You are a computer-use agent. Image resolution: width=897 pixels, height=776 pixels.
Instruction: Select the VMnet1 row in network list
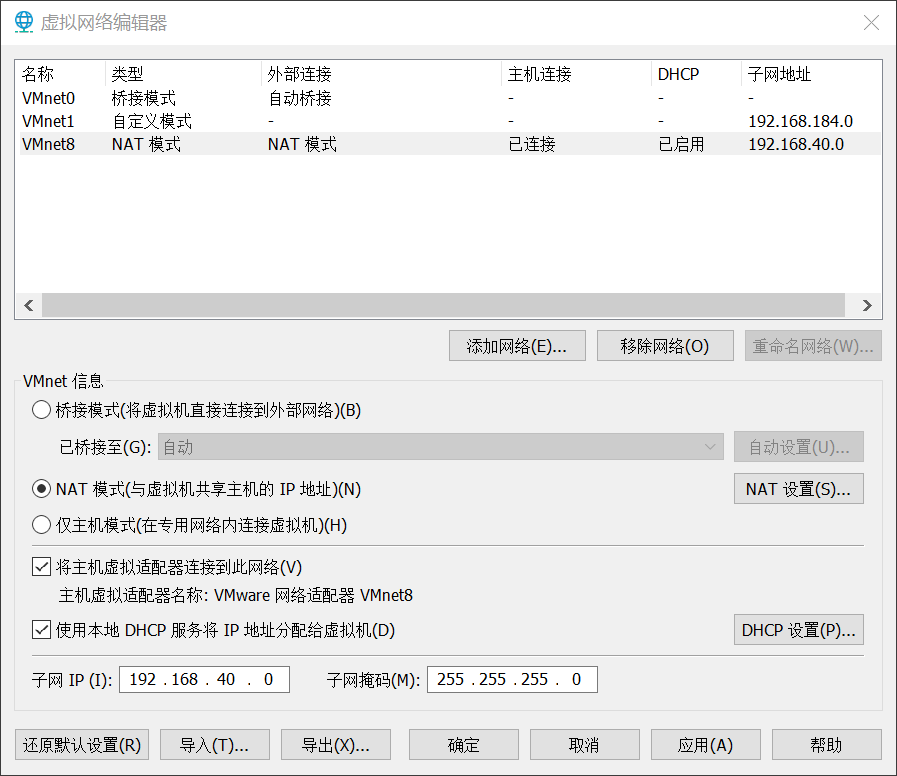click(x=450, y=121)
